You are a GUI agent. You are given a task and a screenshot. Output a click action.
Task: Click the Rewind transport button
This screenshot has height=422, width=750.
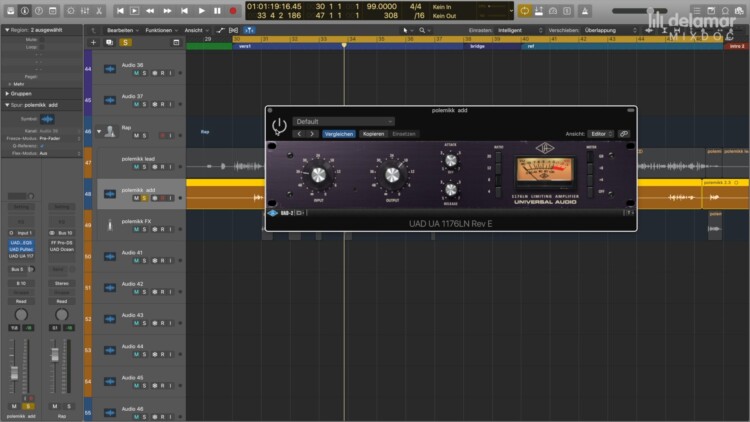(x=150, y=11)
